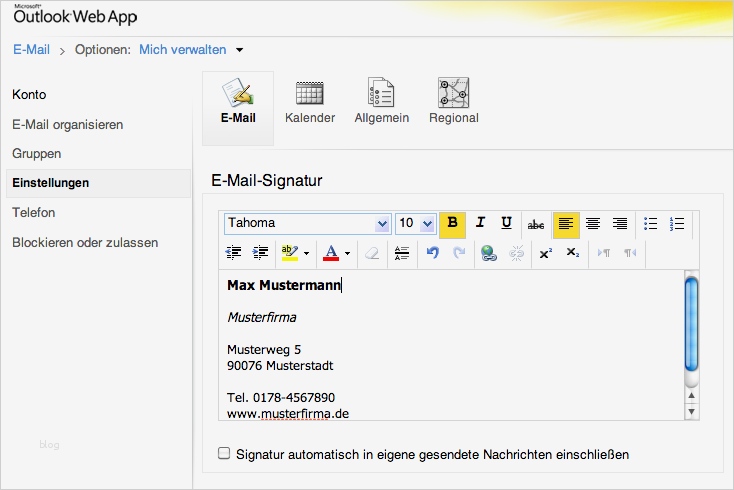
Task: Return to E-Mail via breadcrumb link
Action: coord(31,50)
